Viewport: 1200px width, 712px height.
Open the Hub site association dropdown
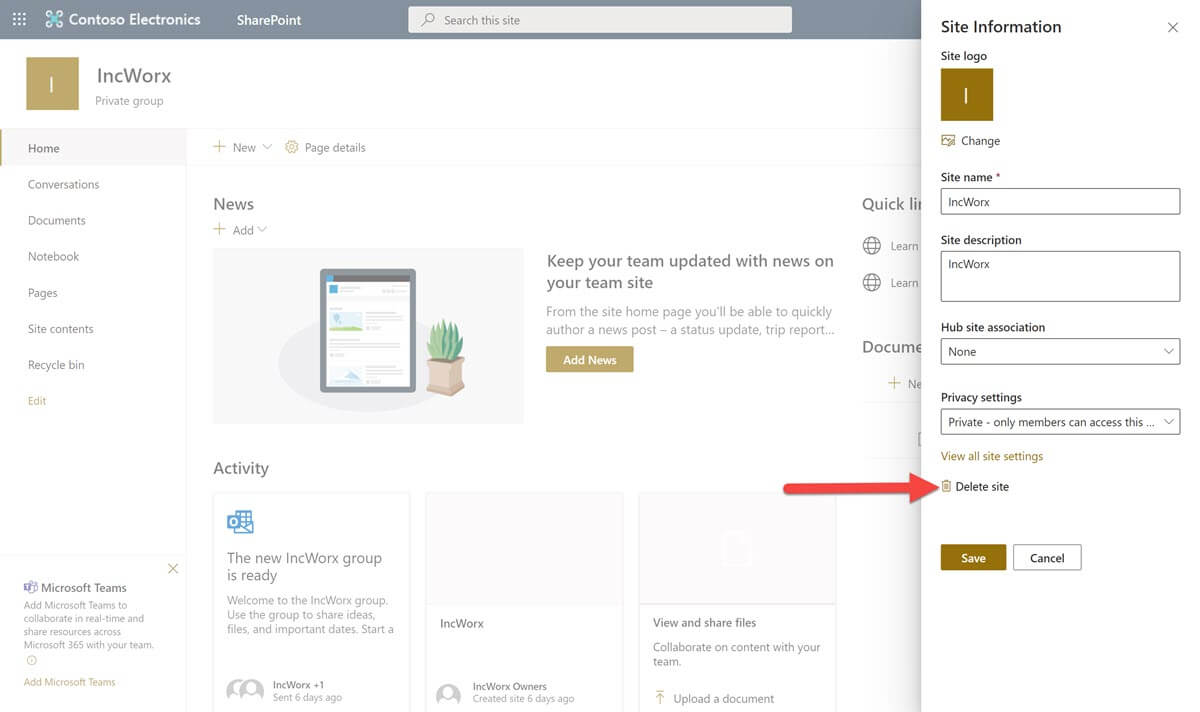coord(1060,352)
